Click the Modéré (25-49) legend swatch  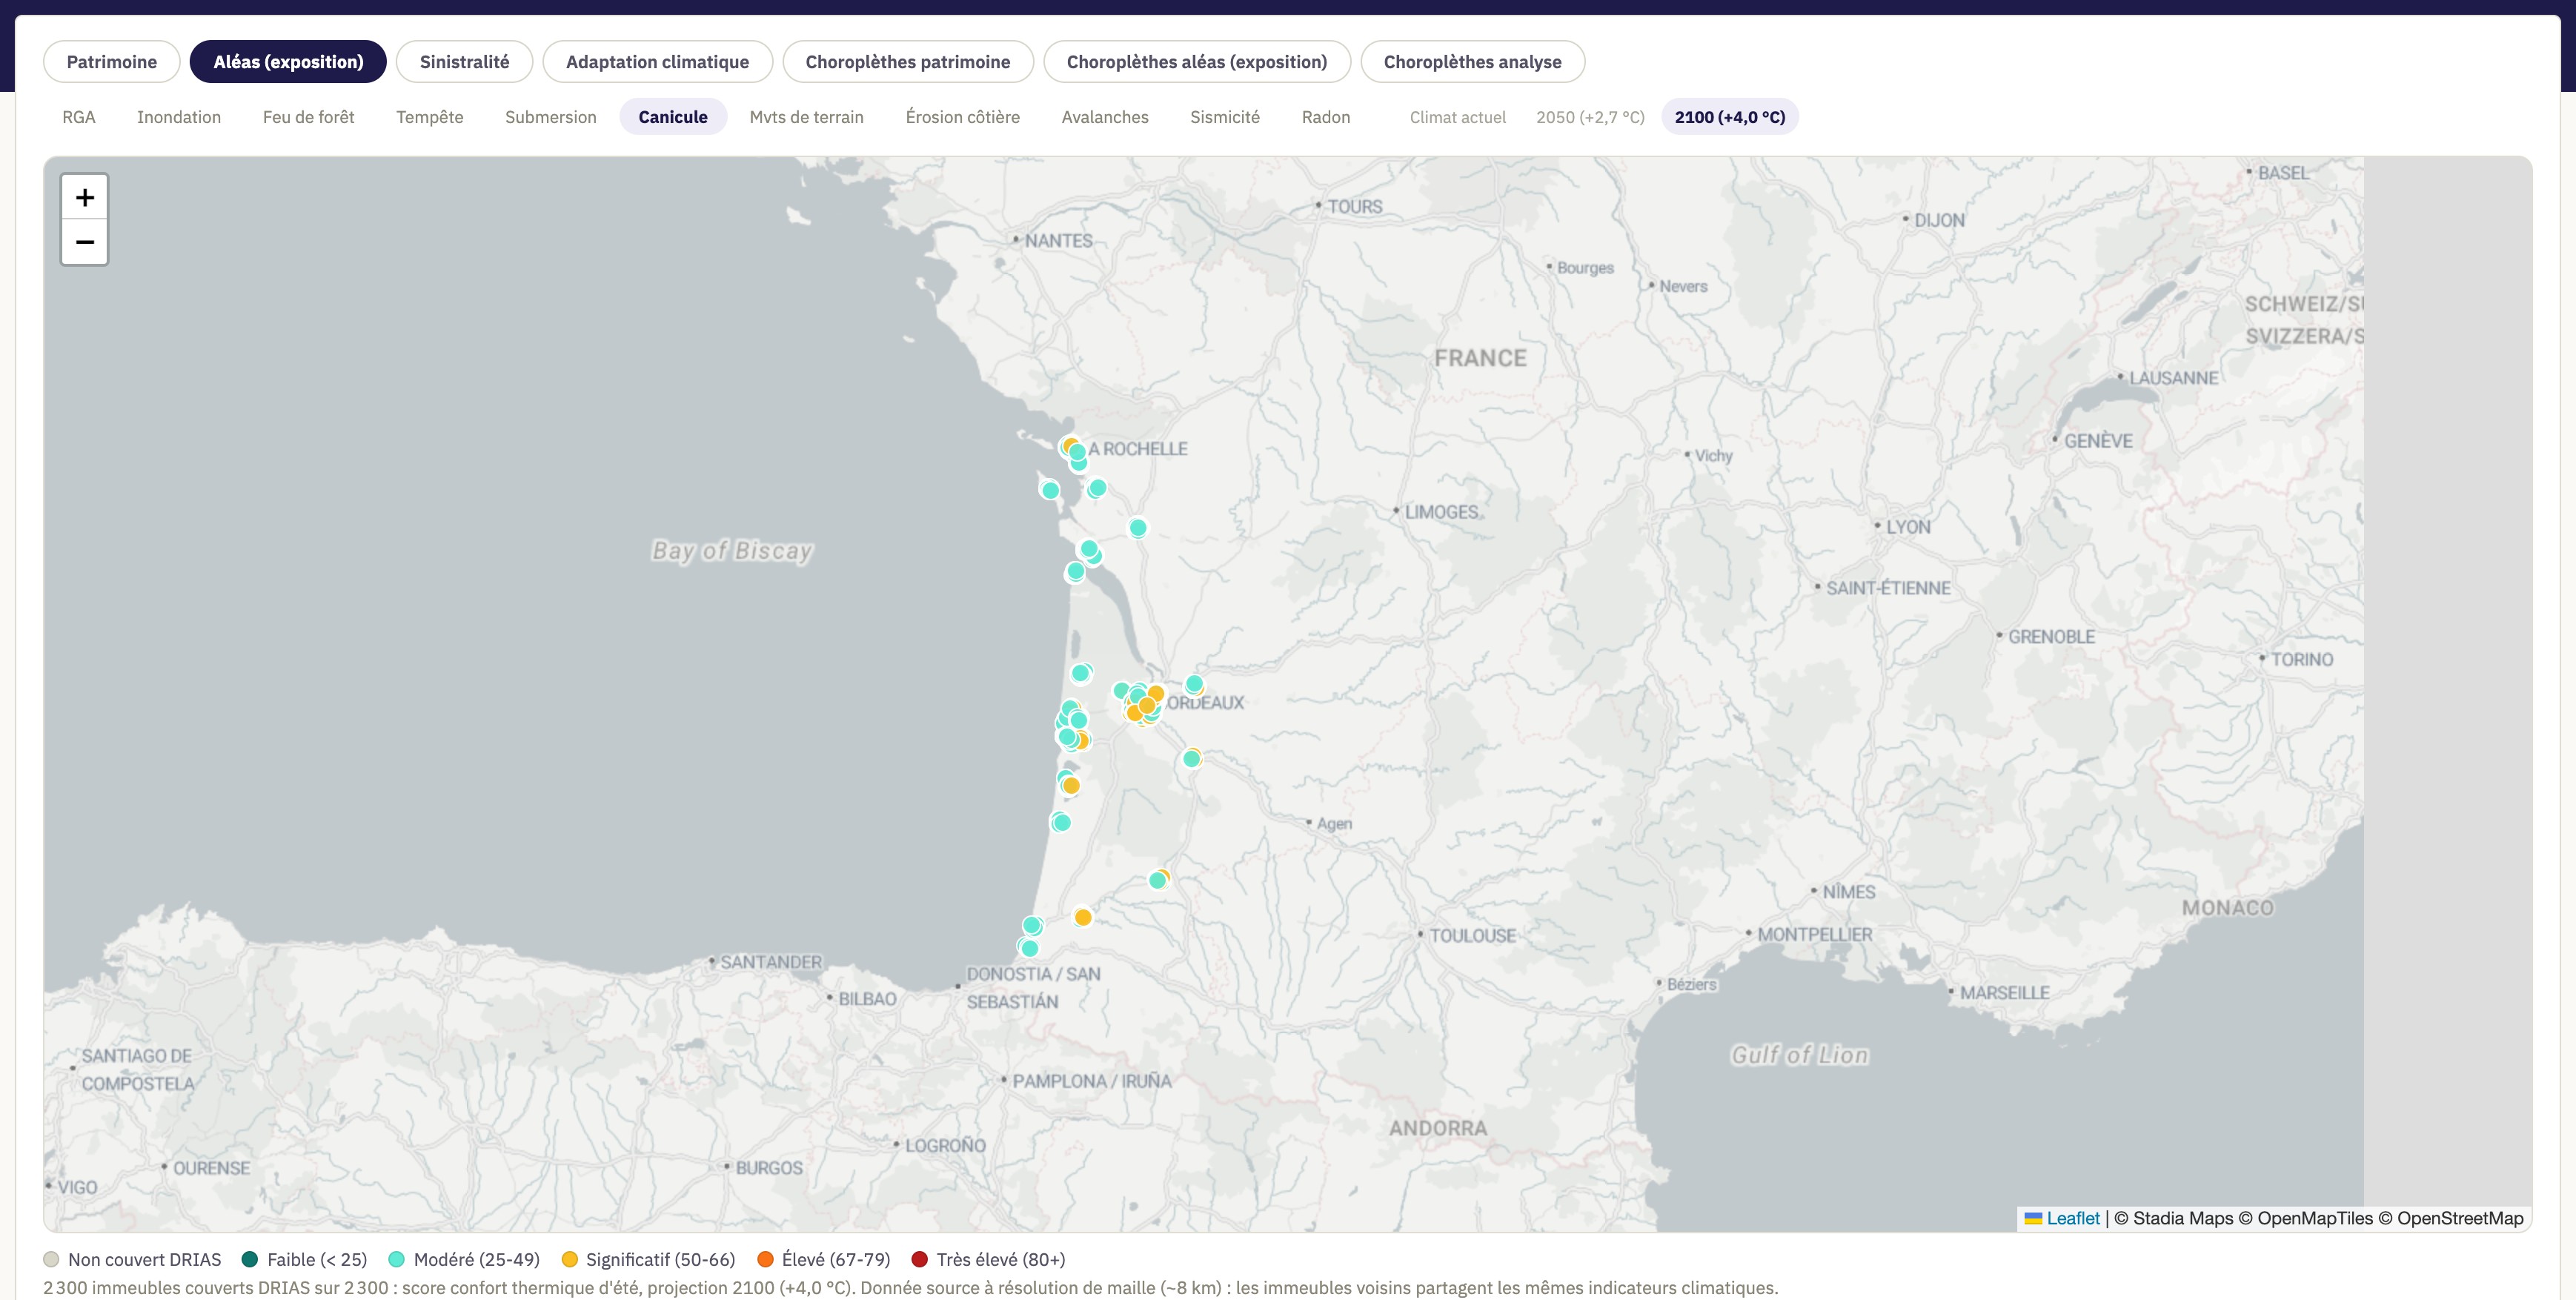pyautogui.click(x=396, y=1259)
